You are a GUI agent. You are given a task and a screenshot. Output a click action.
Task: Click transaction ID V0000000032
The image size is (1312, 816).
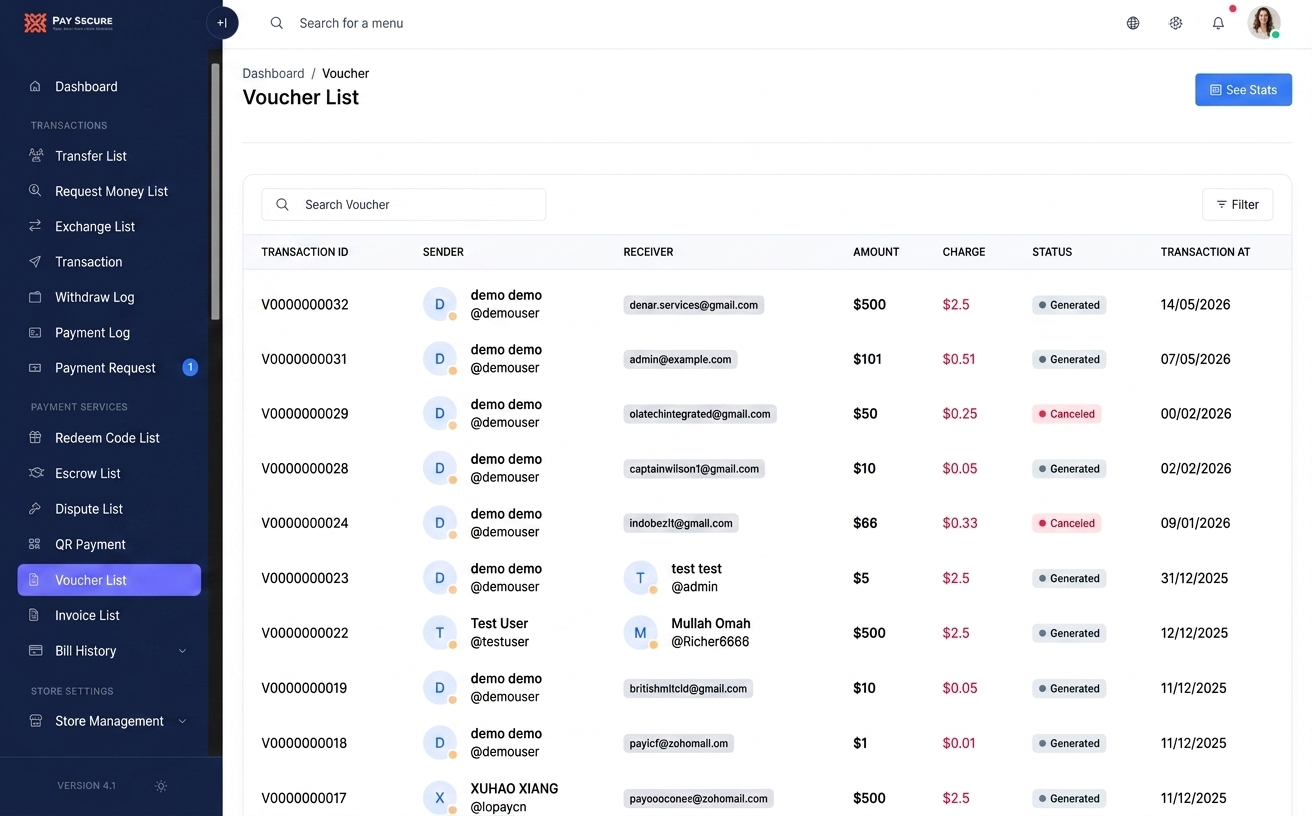(305, 305)
